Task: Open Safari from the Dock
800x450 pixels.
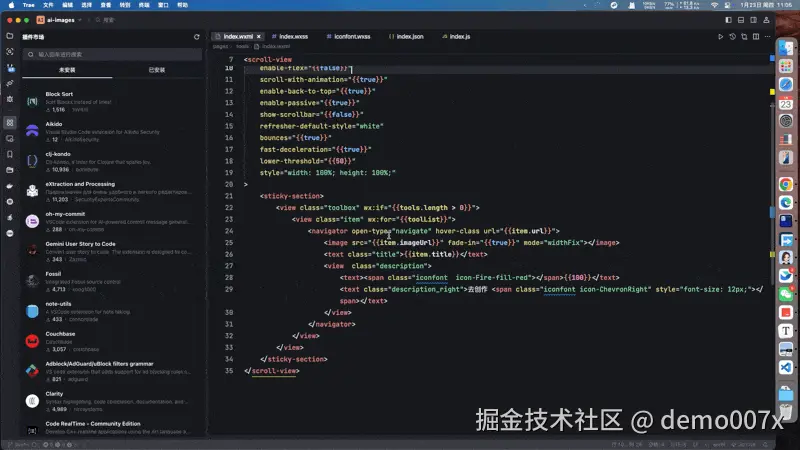Action: pyautogui.click(x=786, y=85)
